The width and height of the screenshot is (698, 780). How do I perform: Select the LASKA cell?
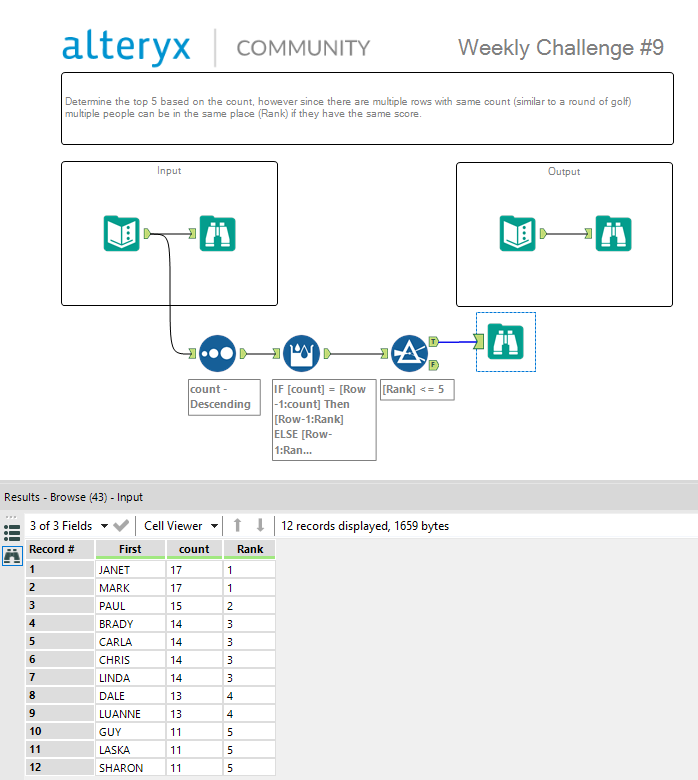(130, 750)
